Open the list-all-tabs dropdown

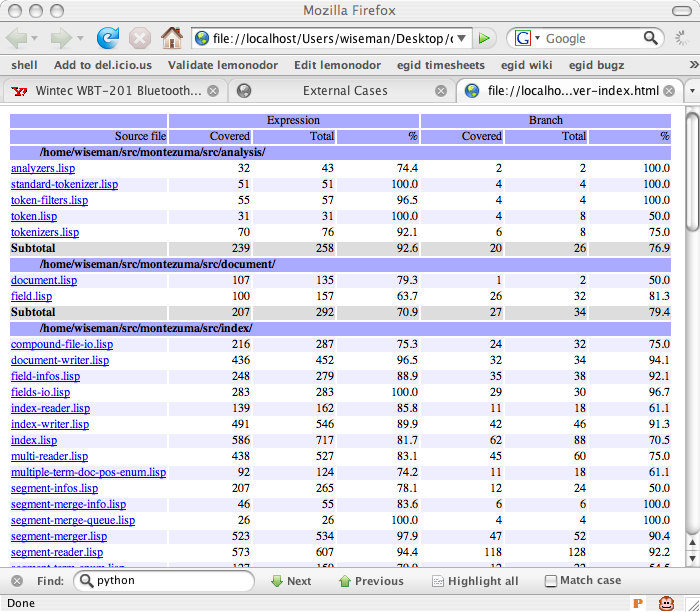click(692, 91)
